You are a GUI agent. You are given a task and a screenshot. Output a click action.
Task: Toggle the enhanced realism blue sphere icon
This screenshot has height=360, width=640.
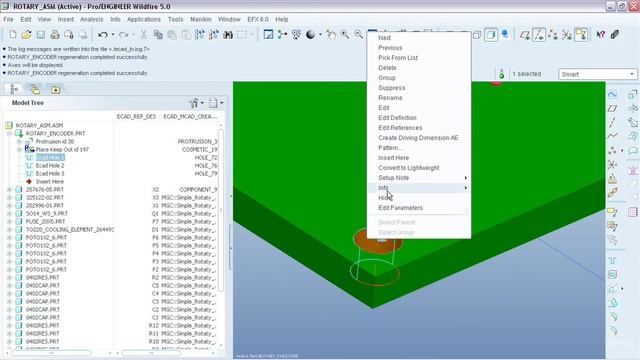505,34
